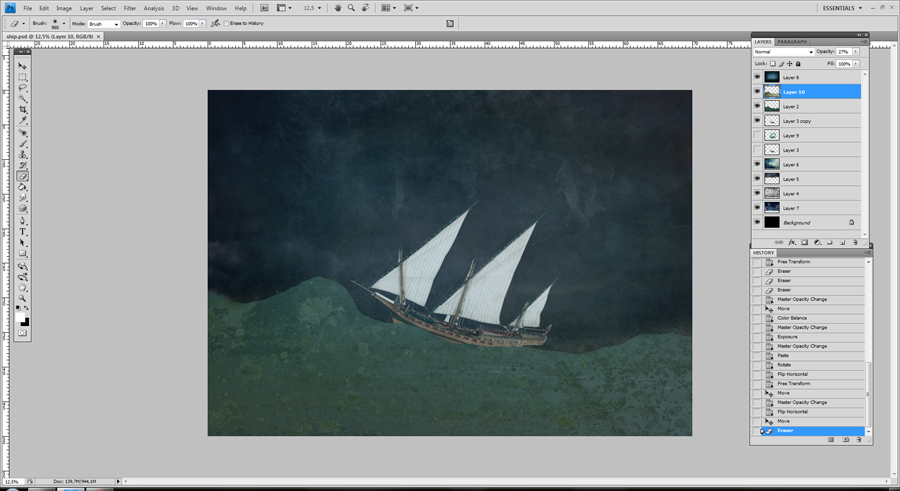Pick the Type tool
Screen dimensions: 900x491
[23, 231]
